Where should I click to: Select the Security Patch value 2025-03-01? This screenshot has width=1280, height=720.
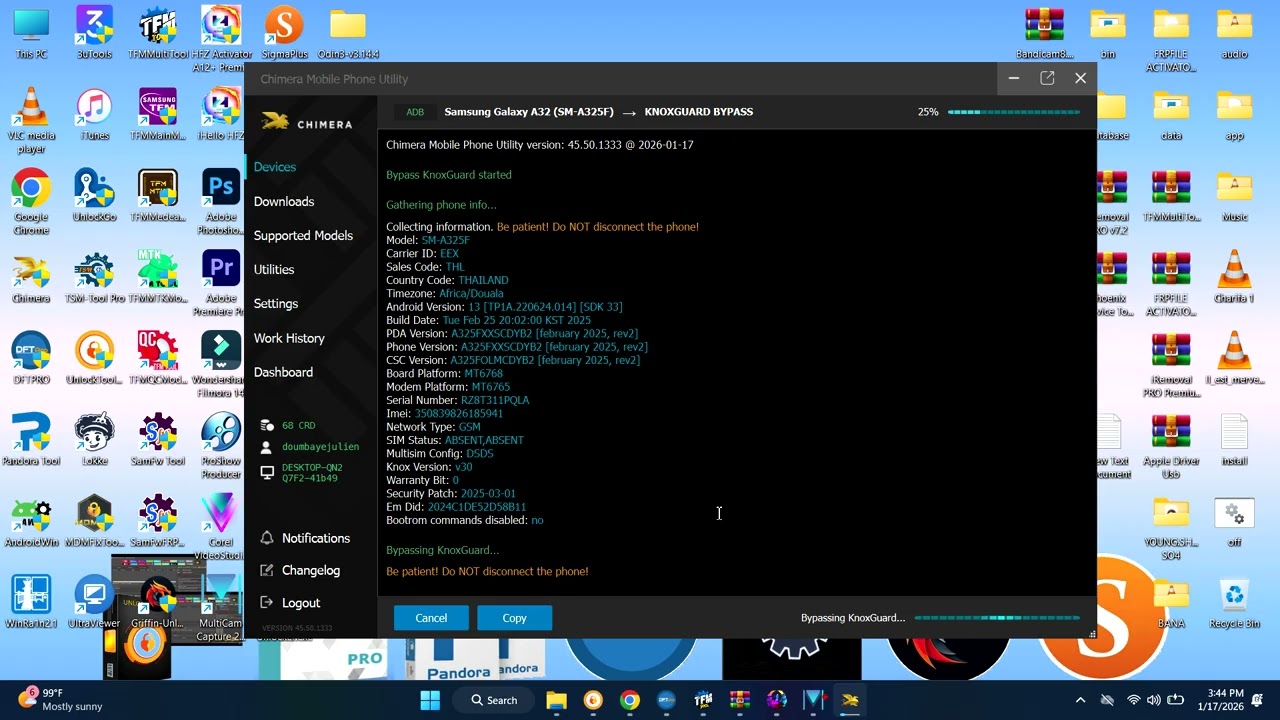488,493
